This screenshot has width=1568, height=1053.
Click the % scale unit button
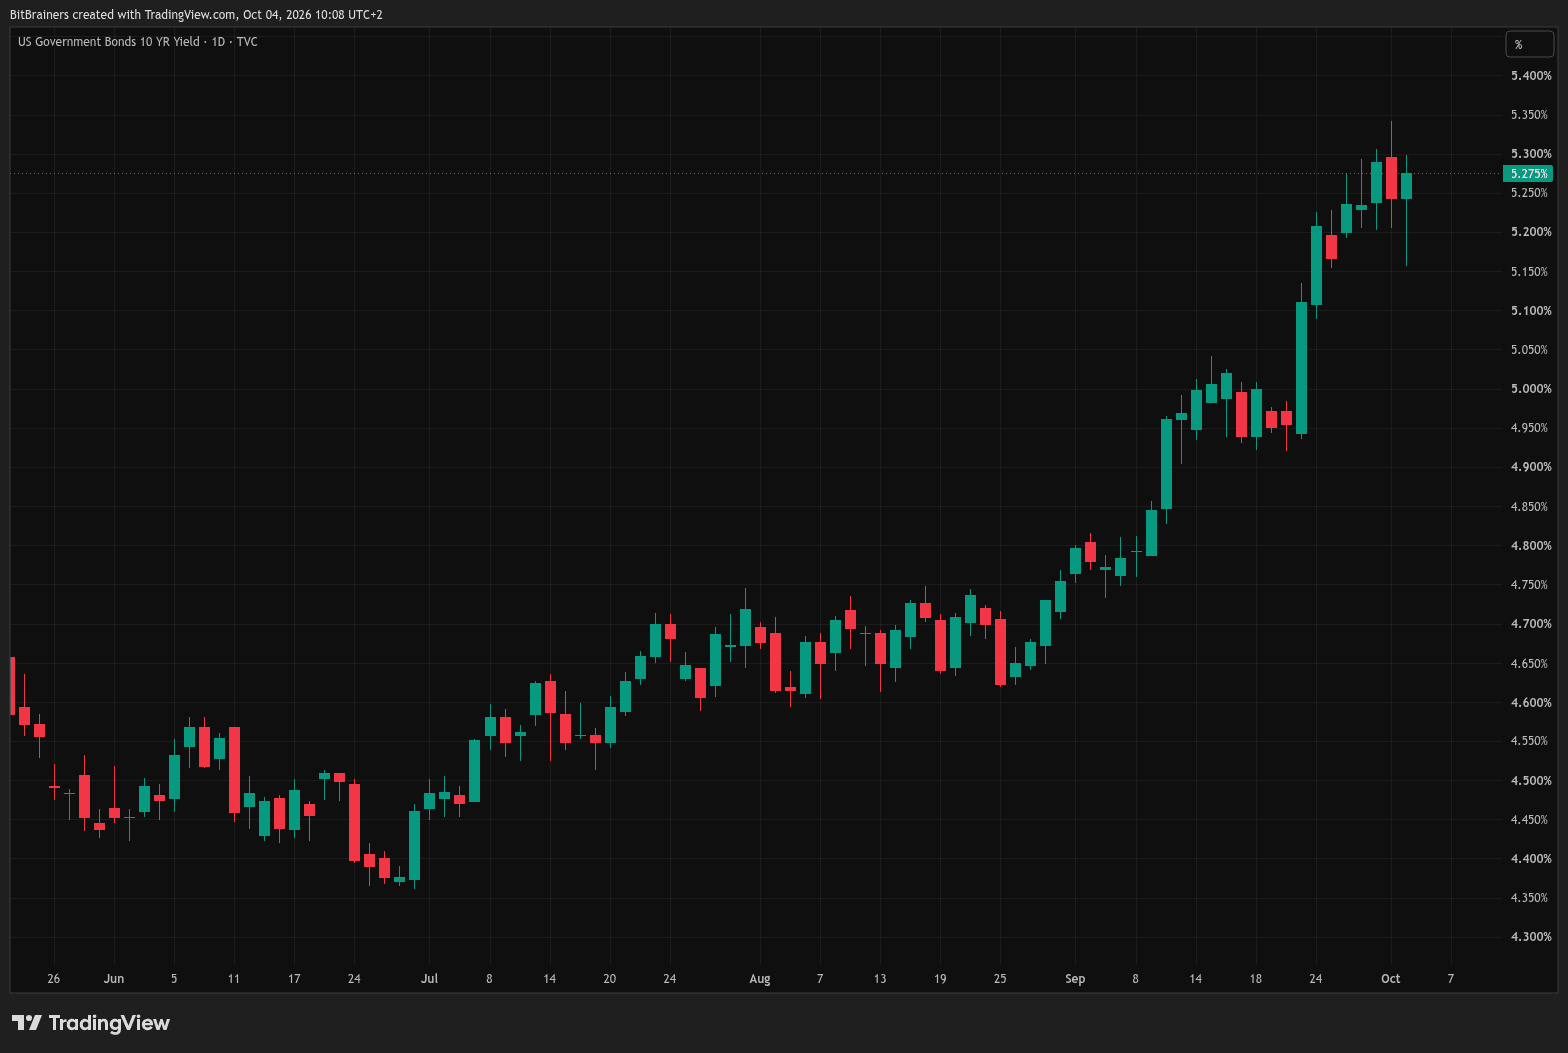click(1530, 44)
